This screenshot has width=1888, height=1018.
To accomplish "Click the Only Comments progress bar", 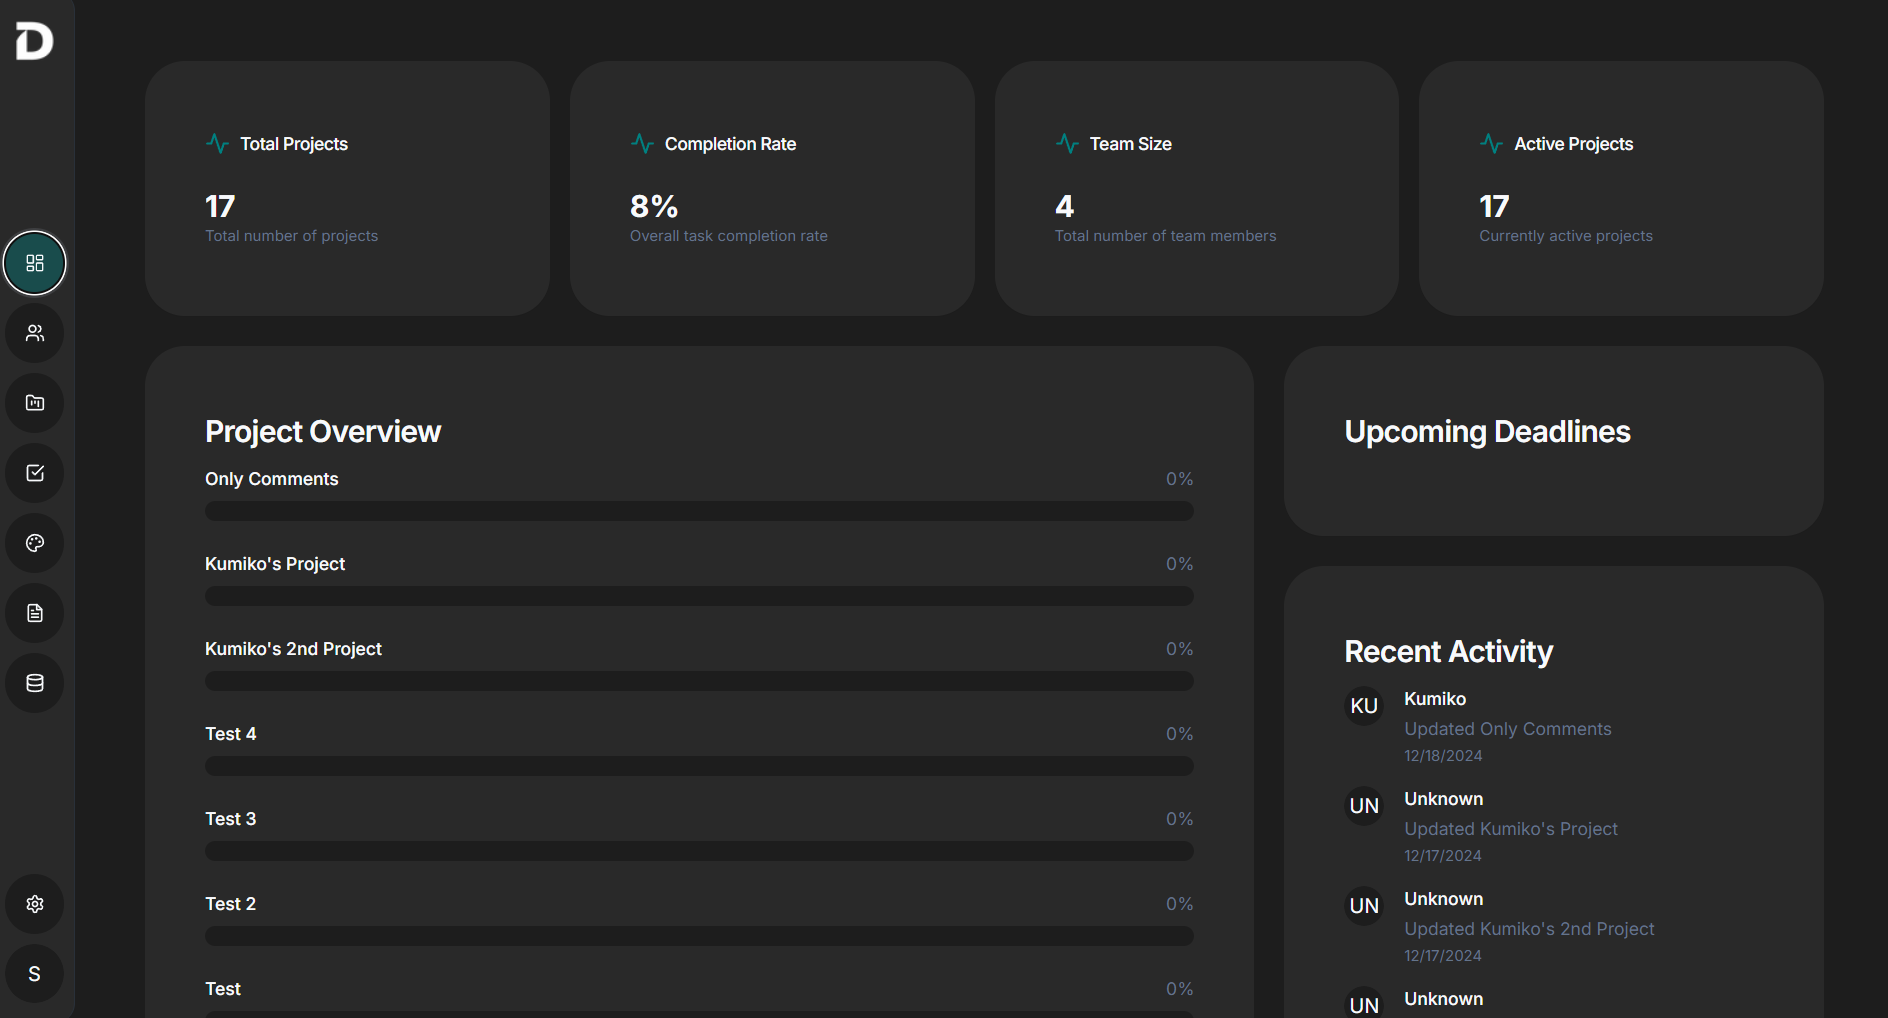I will point(699,511).
